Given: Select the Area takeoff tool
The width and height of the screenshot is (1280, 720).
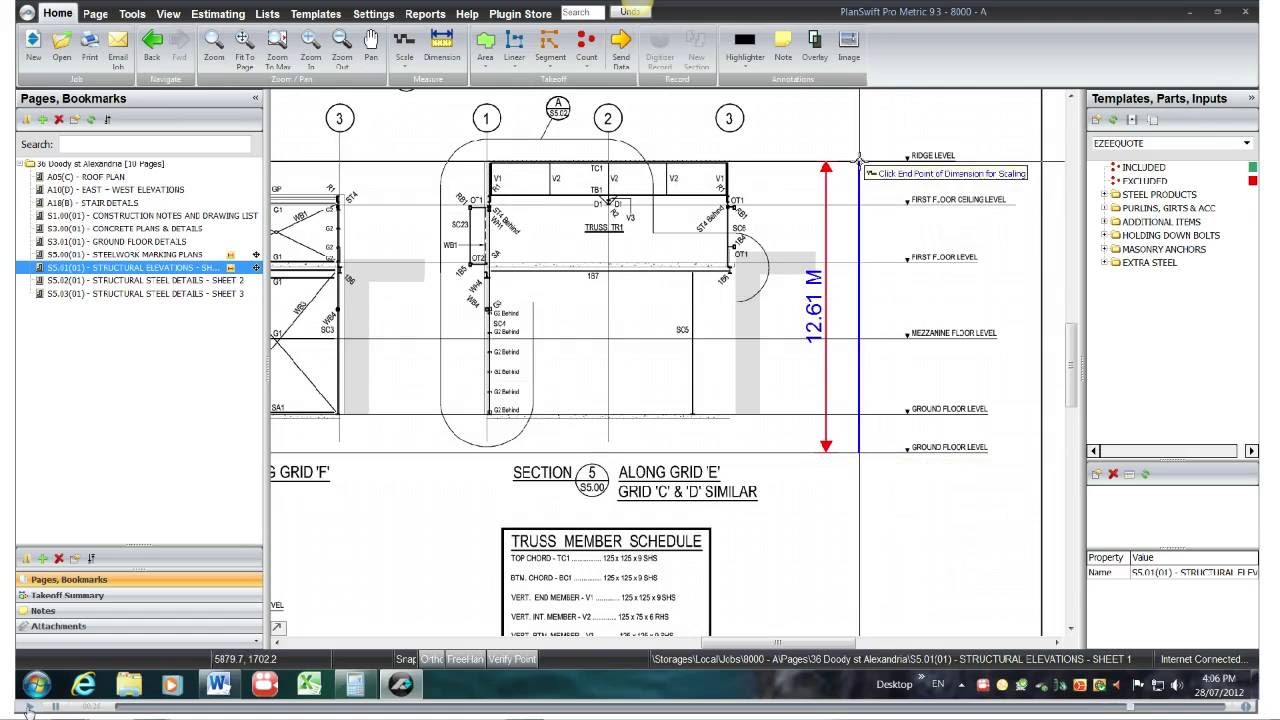Looking at the screenshot, I should pyautogui.click(x=485, y=40).
